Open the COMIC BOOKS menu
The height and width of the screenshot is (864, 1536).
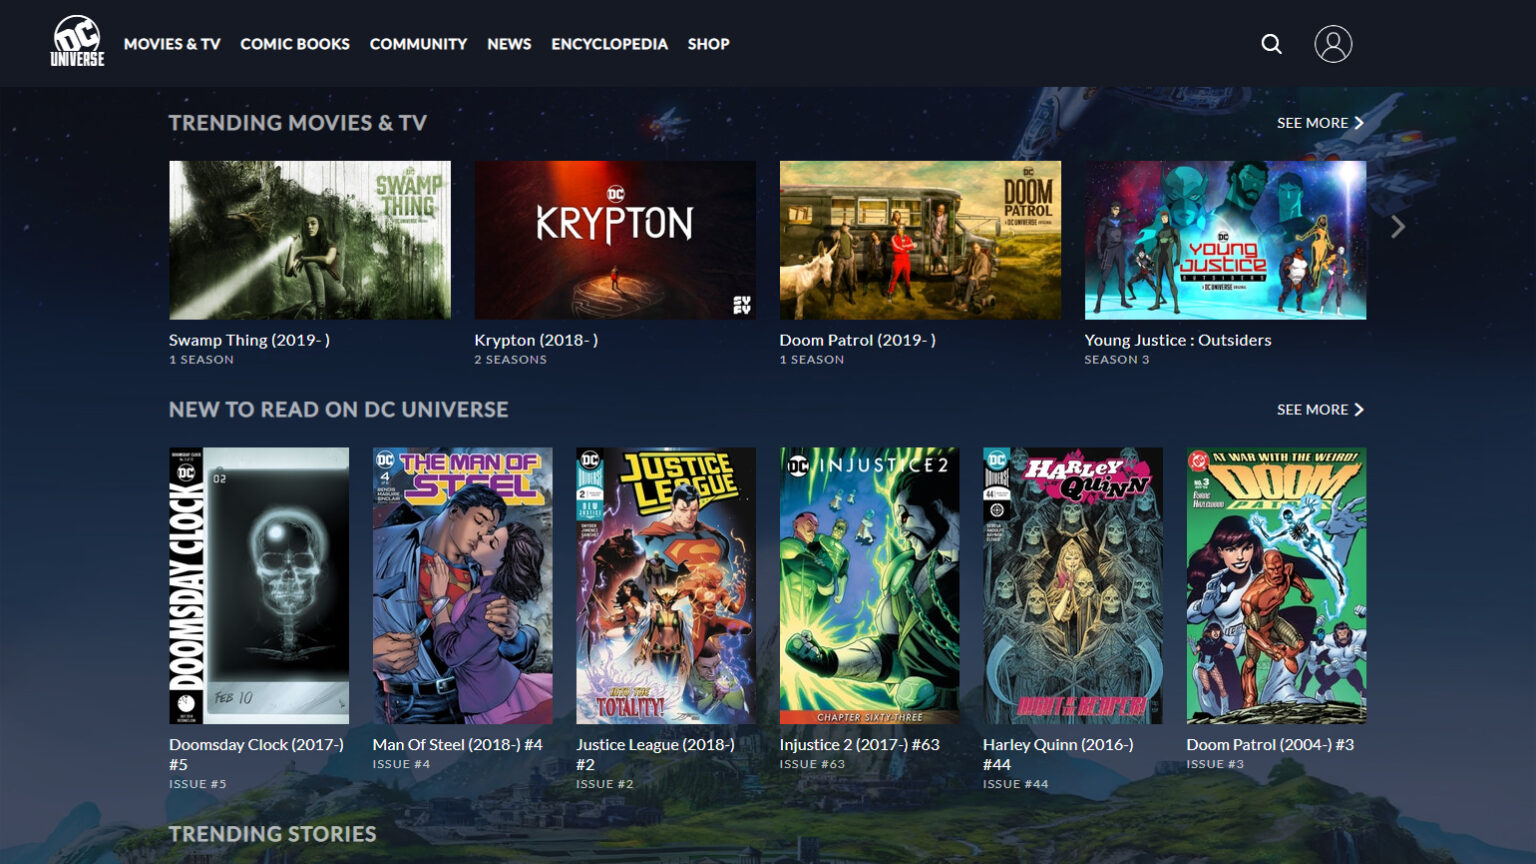(x=294, y=44)
